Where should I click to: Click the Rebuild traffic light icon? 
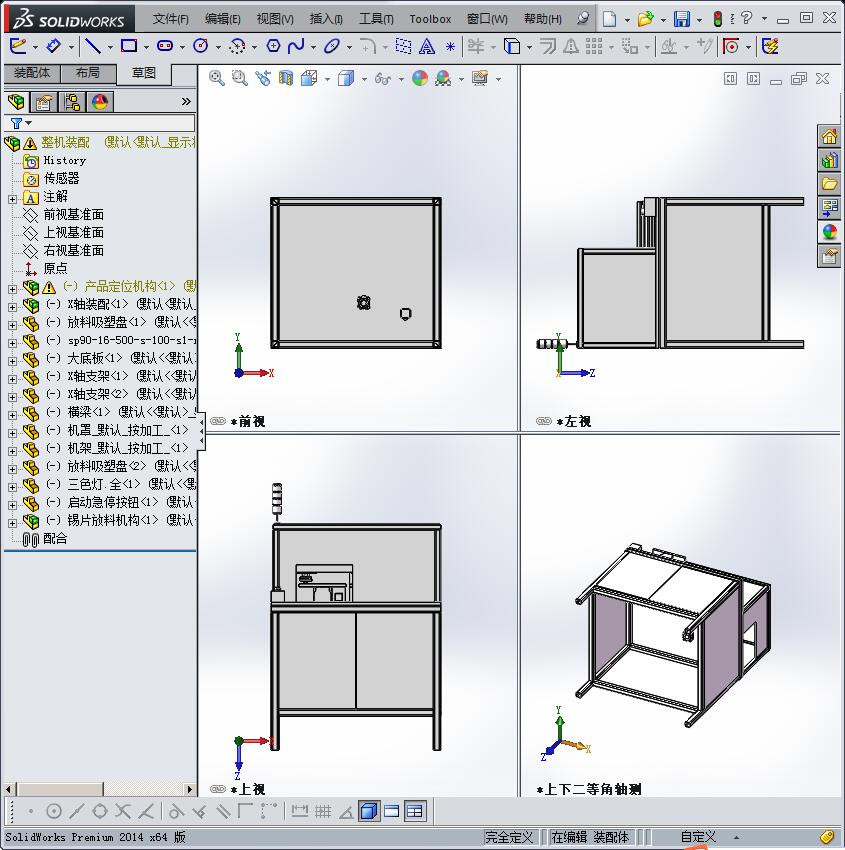coord(718,19)
